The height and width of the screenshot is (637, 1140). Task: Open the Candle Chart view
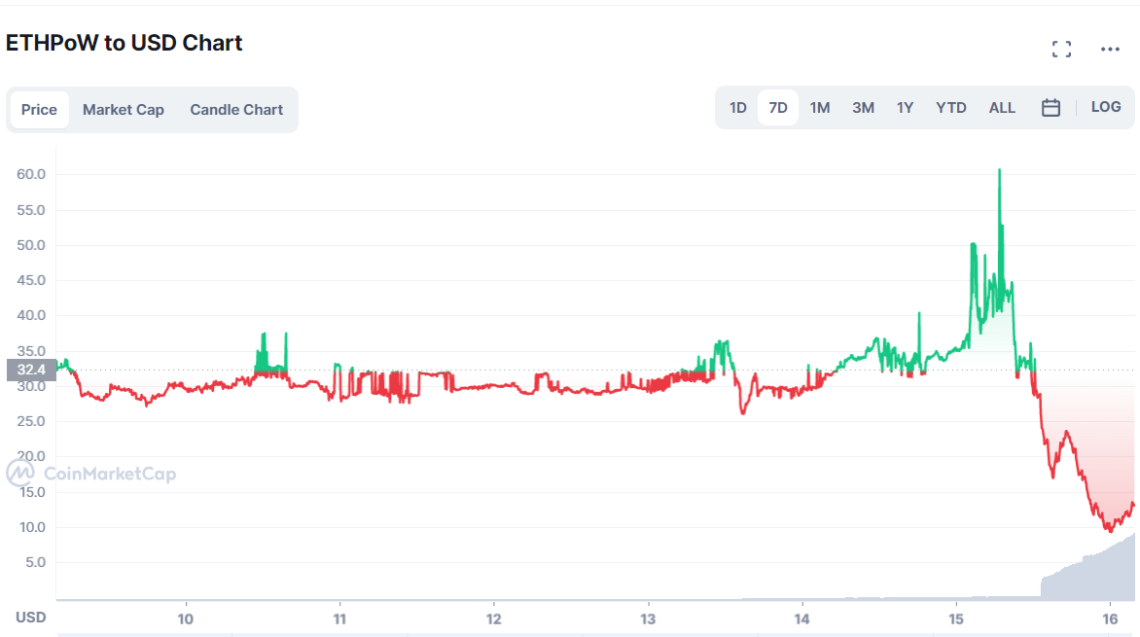coord(236,110)
